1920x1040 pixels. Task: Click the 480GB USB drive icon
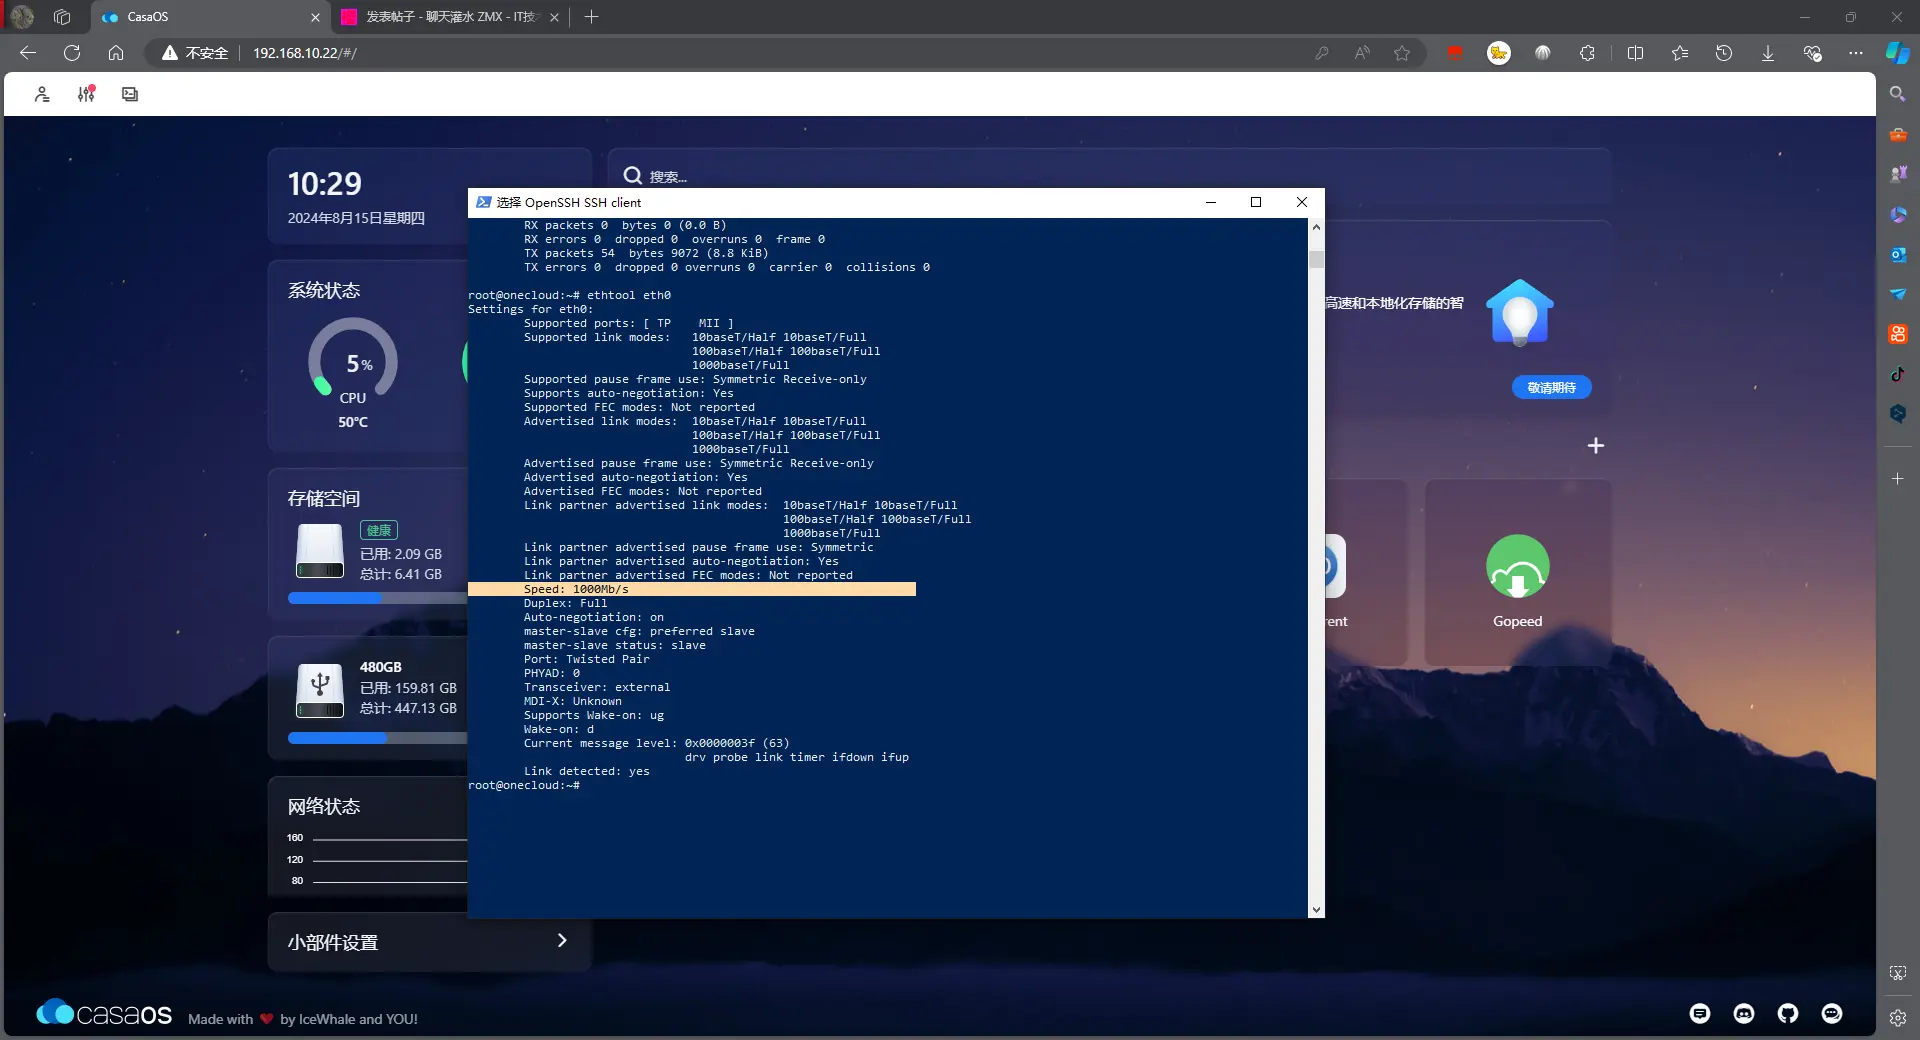(320, 689)
